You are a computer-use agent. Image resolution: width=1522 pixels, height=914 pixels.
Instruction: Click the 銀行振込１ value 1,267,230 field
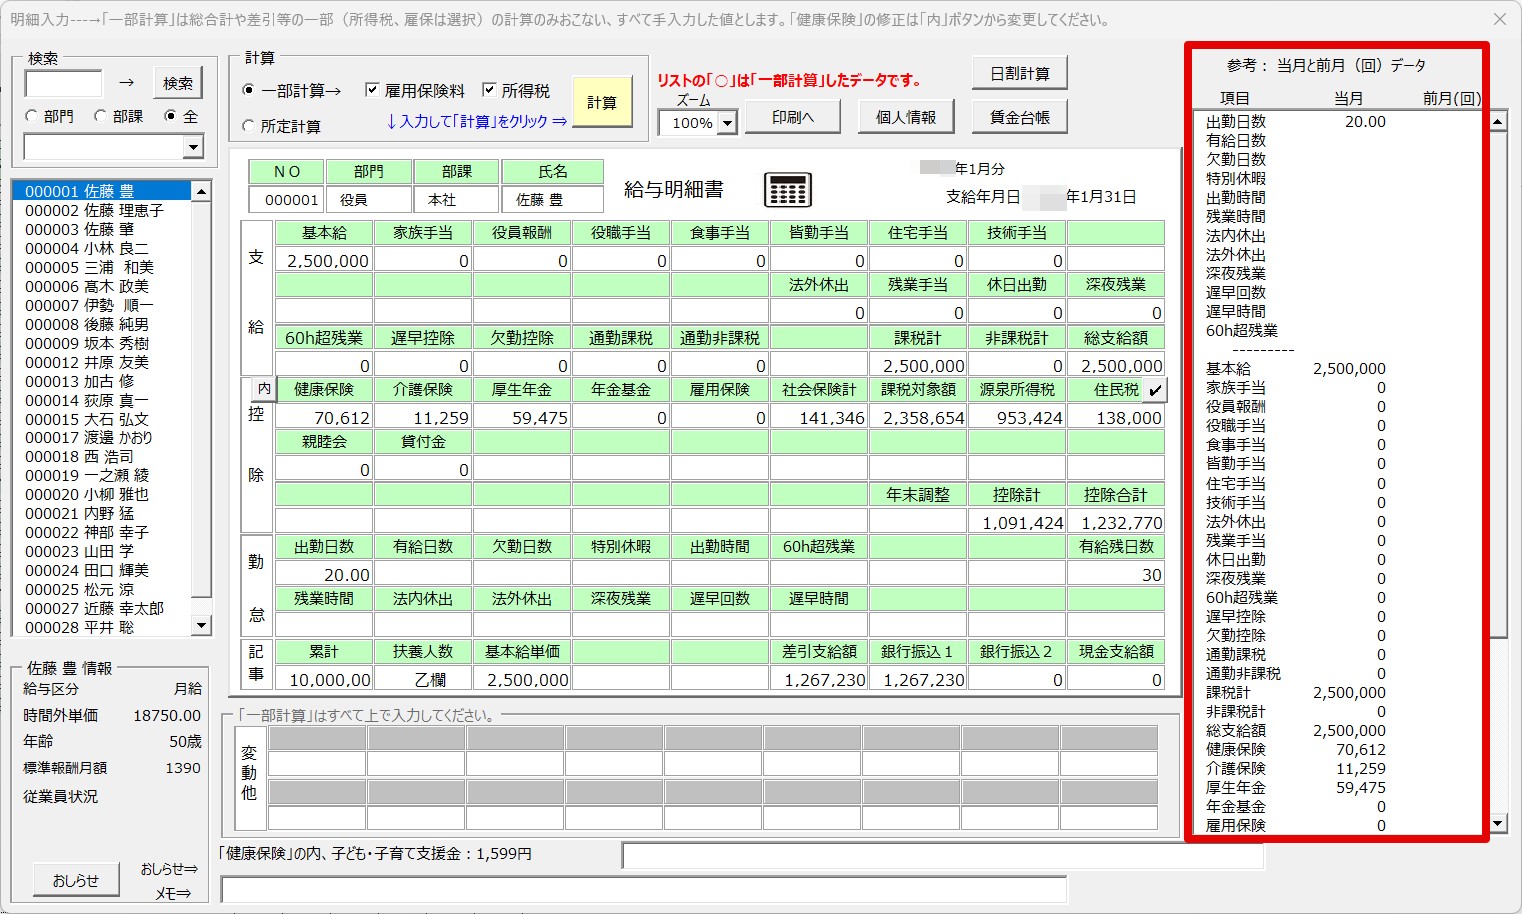pos(917,679)
